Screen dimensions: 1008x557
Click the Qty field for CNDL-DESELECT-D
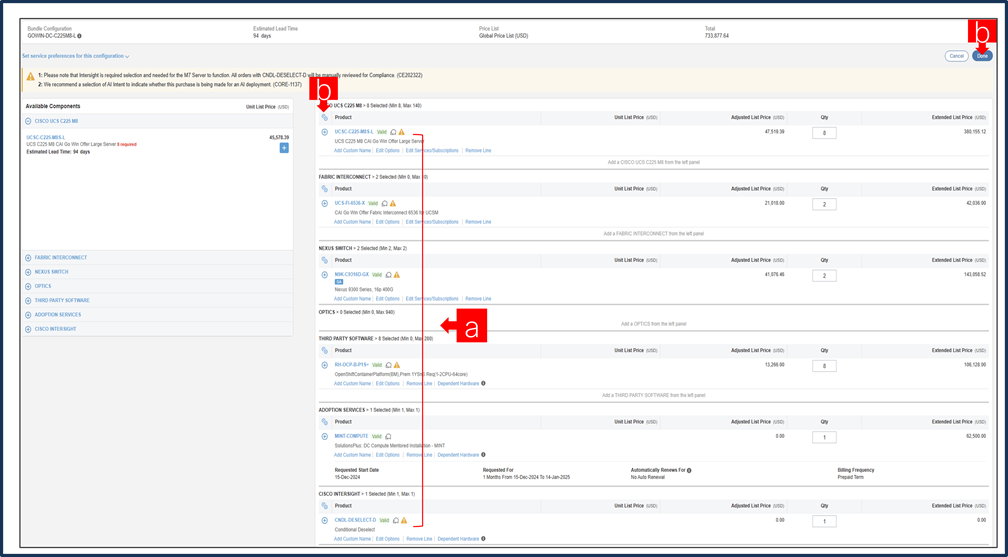pyautogui.click(x=824, y=522)
